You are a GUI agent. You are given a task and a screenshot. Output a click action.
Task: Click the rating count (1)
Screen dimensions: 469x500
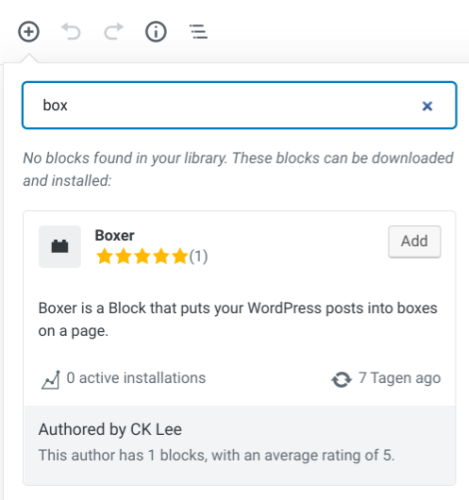coord(199,256)
